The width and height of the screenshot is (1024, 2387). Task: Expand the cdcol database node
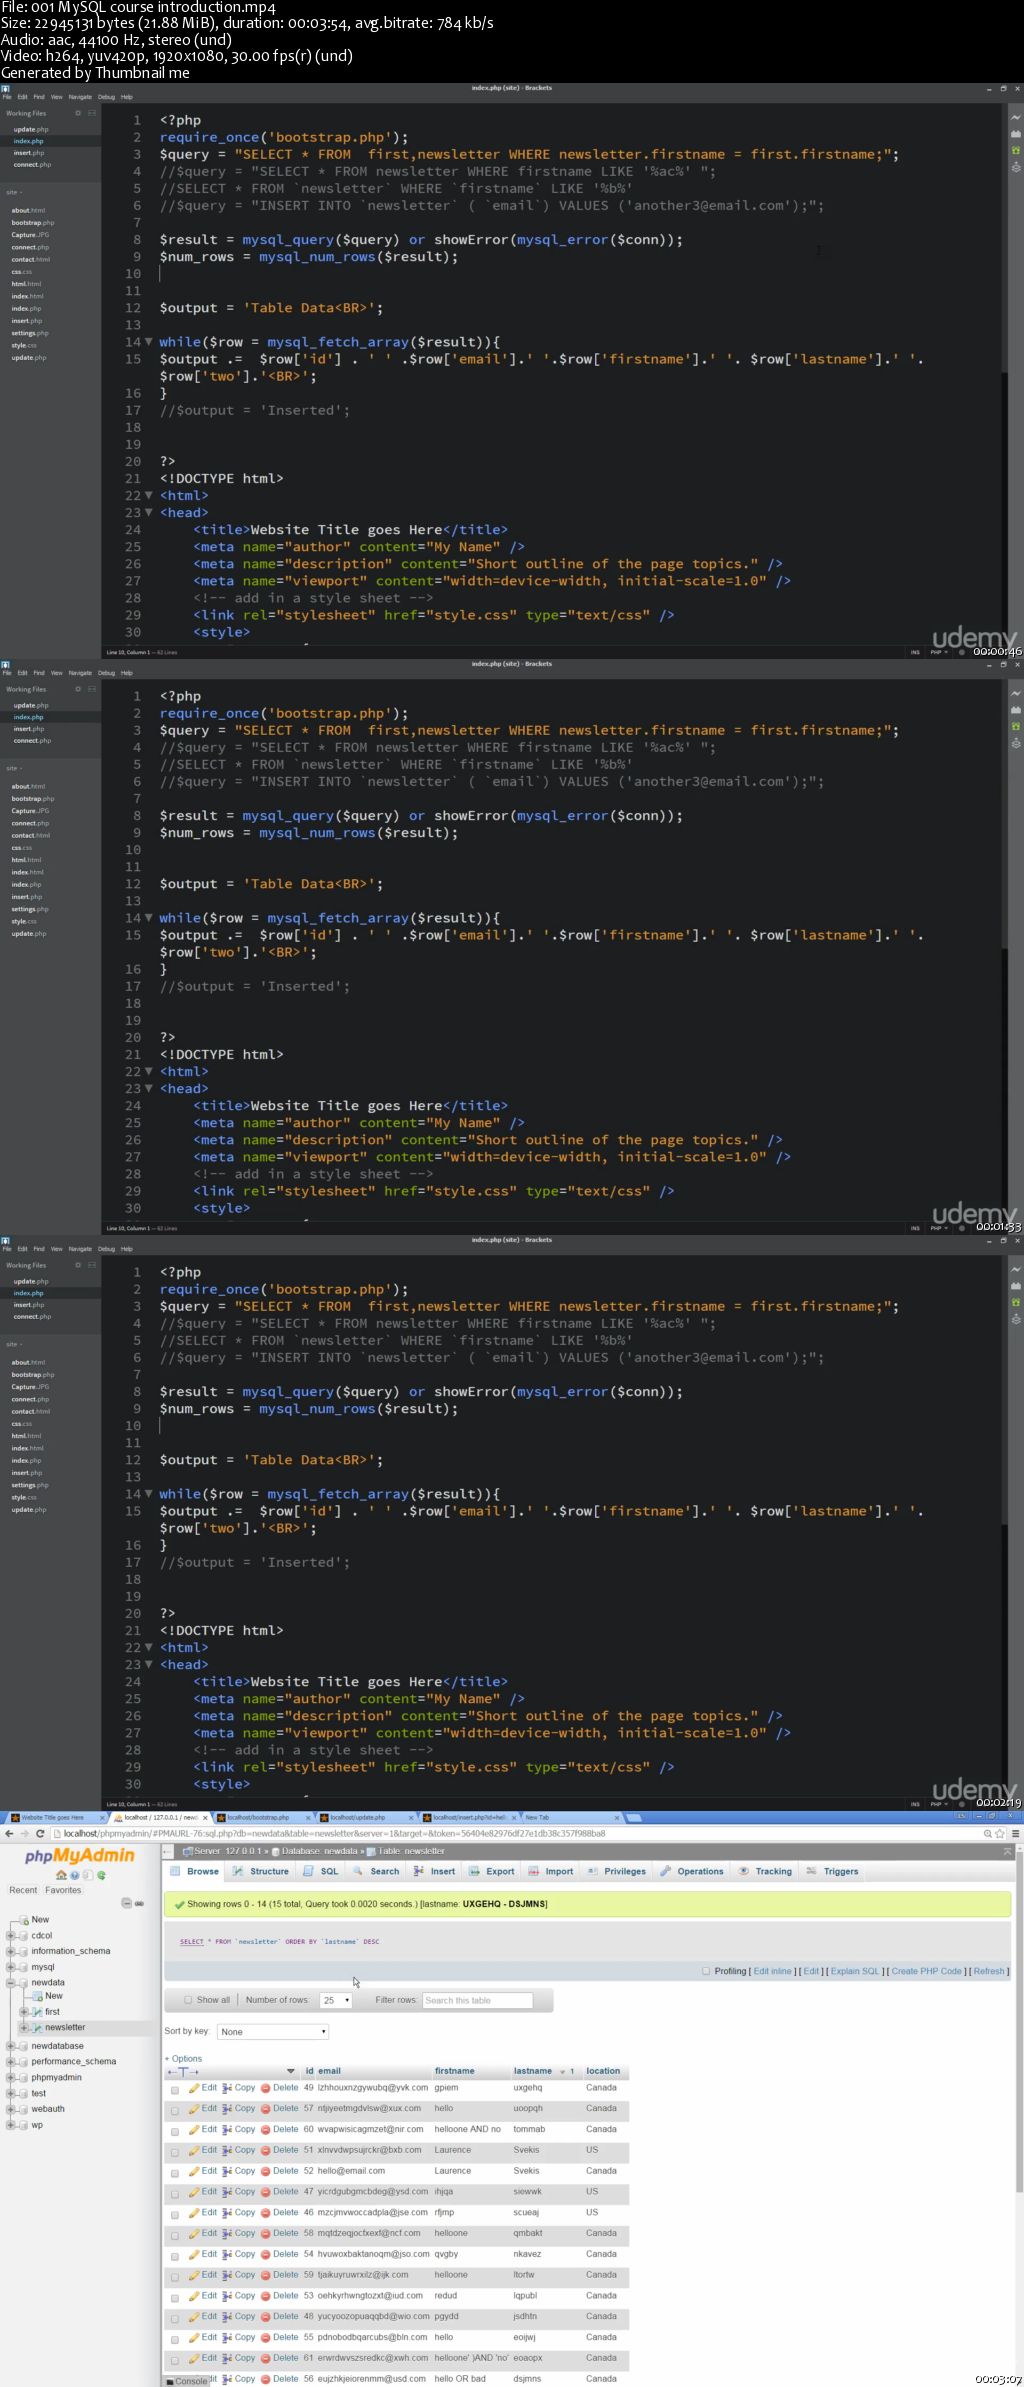tap(11, 1935)
